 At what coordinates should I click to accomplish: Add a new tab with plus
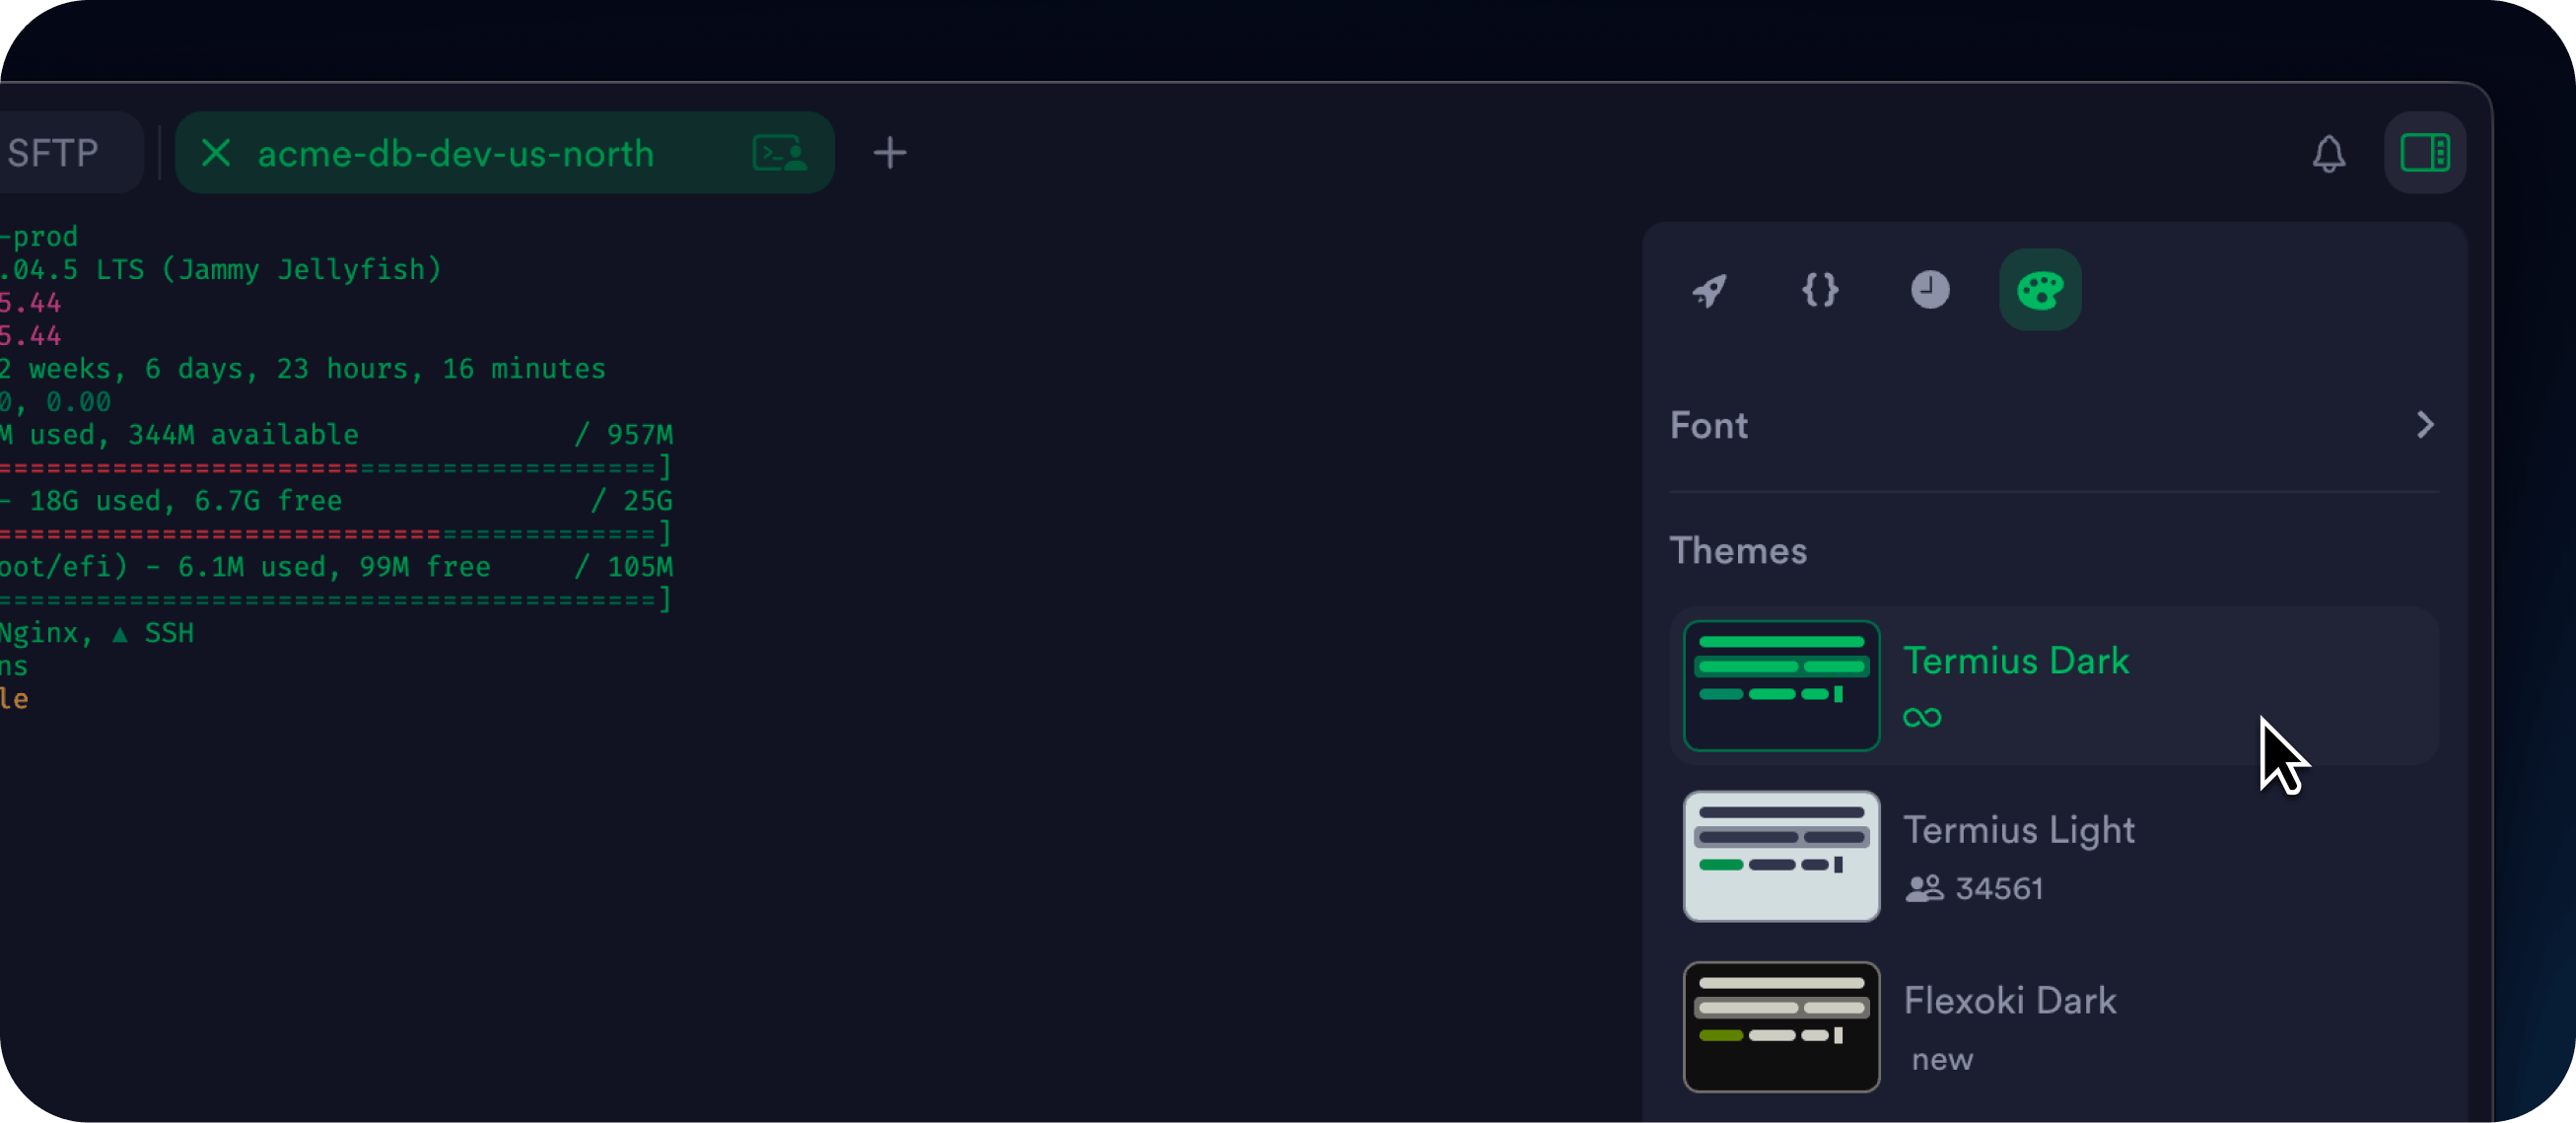click(889, 154)
